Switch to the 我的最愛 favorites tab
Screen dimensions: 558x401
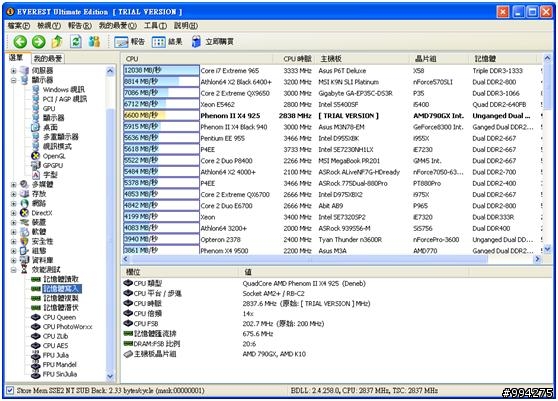(48, 58)
